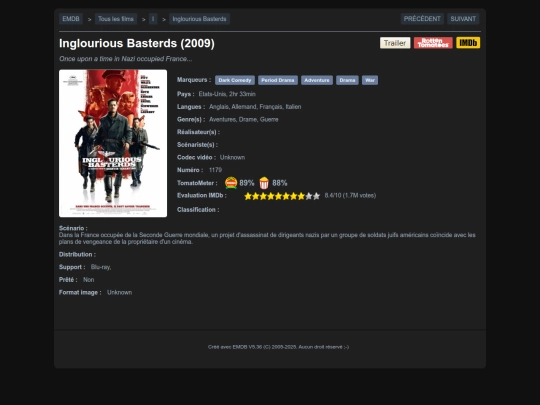Open the Tous les films breadcrumb

pyautogui.click(x=116, y=19)
